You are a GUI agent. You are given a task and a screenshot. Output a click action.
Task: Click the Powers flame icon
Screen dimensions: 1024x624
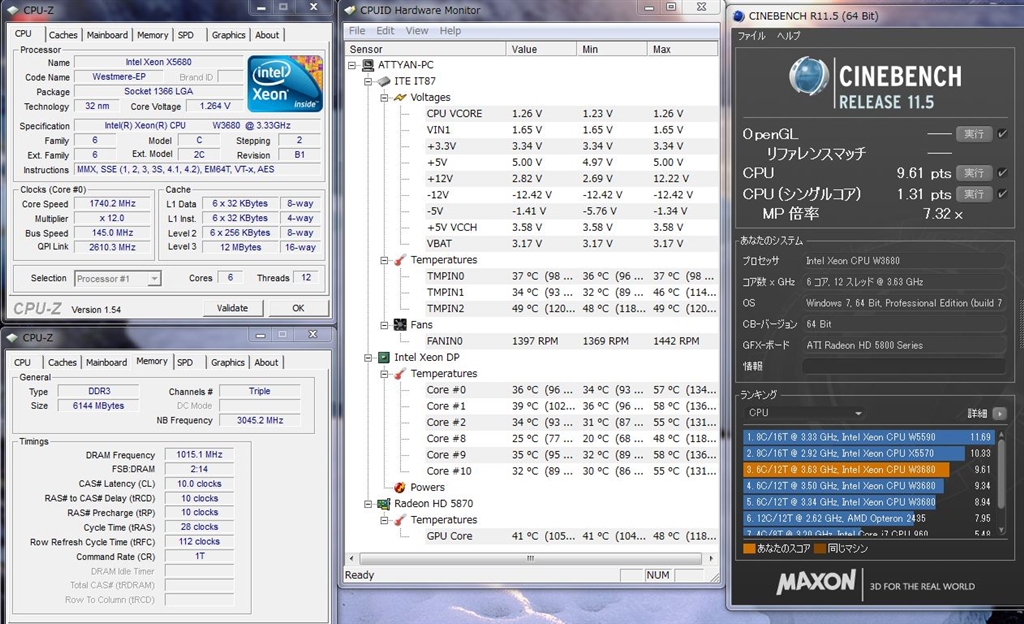tap(399, 487)
